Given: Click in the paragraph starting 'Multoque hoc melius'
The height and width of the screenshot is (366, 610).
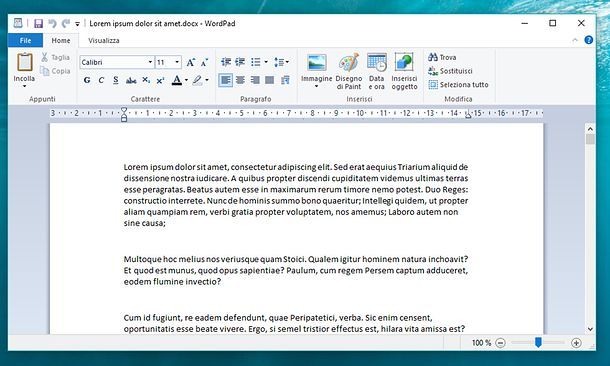Looking at the screenshot, I should click(x=296, y=270).
